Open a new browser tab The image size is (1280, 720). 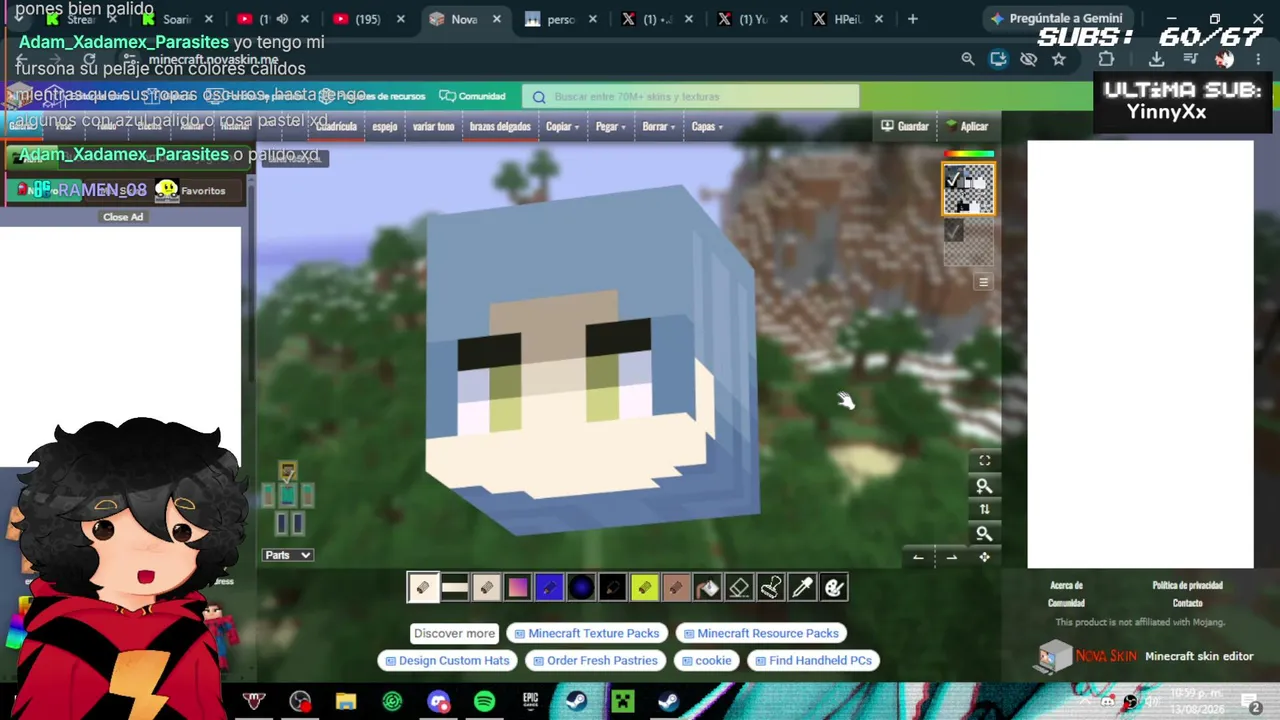pyautogui.click(x=912, y=19)
